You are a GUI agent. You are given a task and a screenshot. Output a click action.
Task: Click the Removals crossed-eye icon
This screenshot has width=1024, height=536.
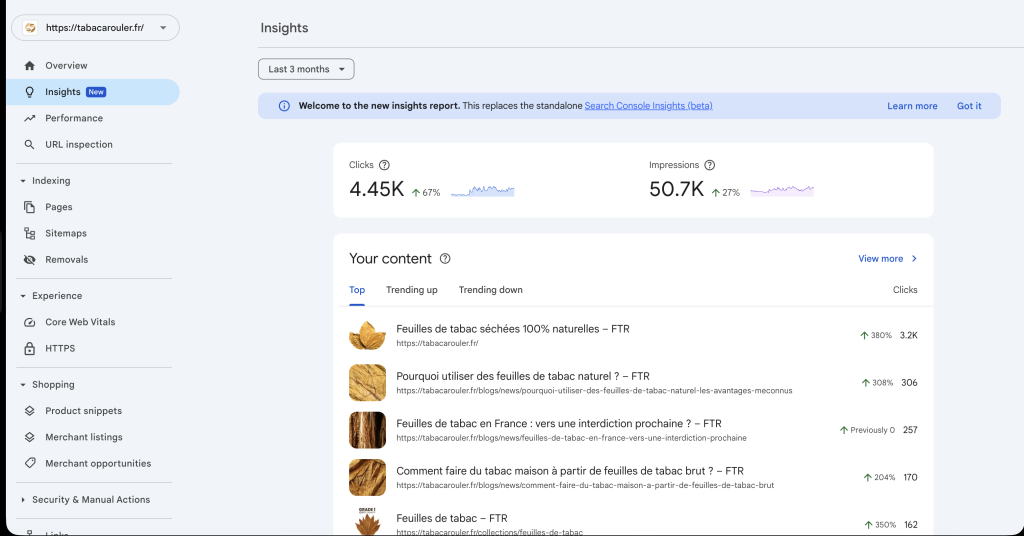[30, 260]
